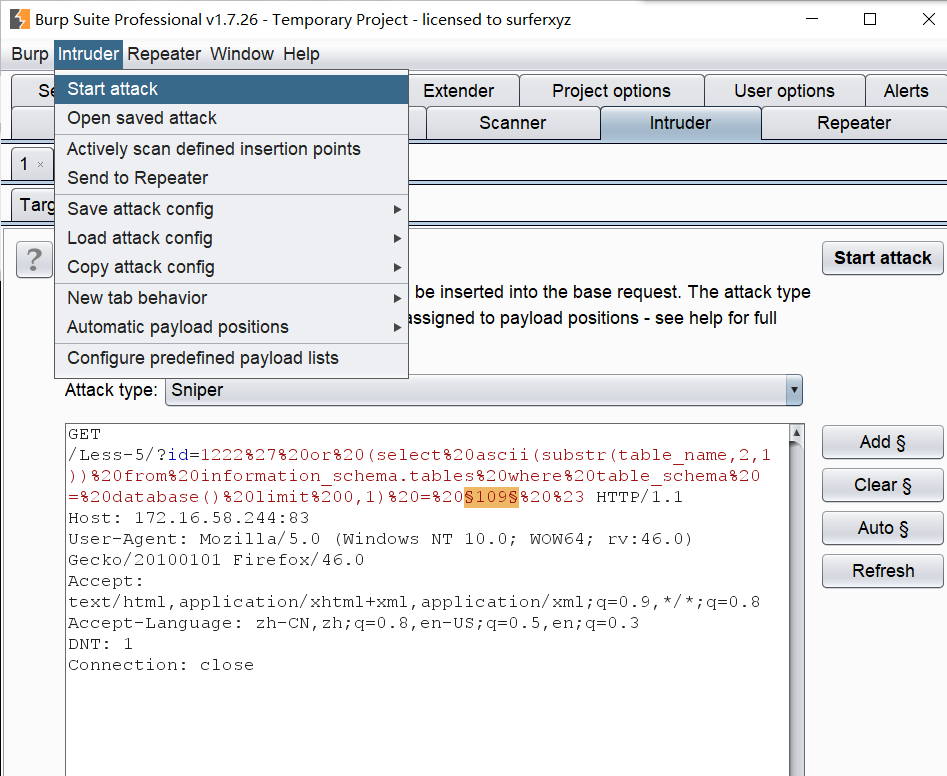This screenshot has width=947, height=776.
Task: Open the Project options tab
Action: point(611,91)
